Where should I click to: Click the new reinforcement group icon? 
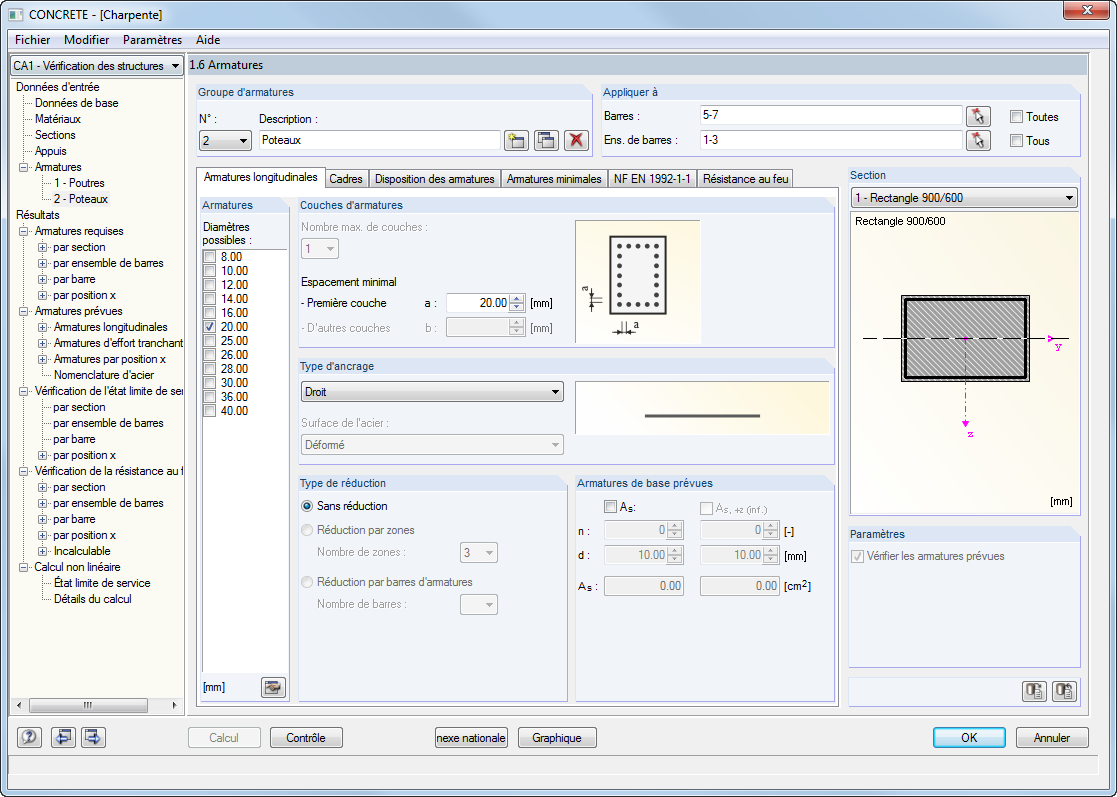(516, 140)
